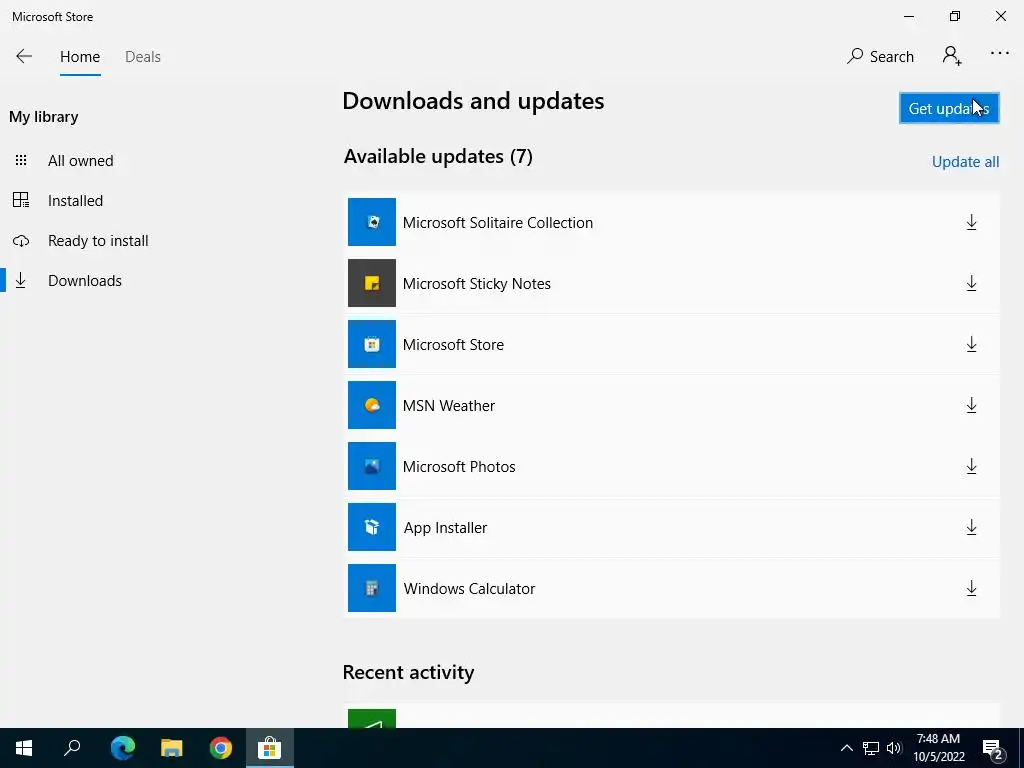Launch Google Chrome from the taskbar
The width and height of the screenshot is (1024, 768).
pos(221,748)
